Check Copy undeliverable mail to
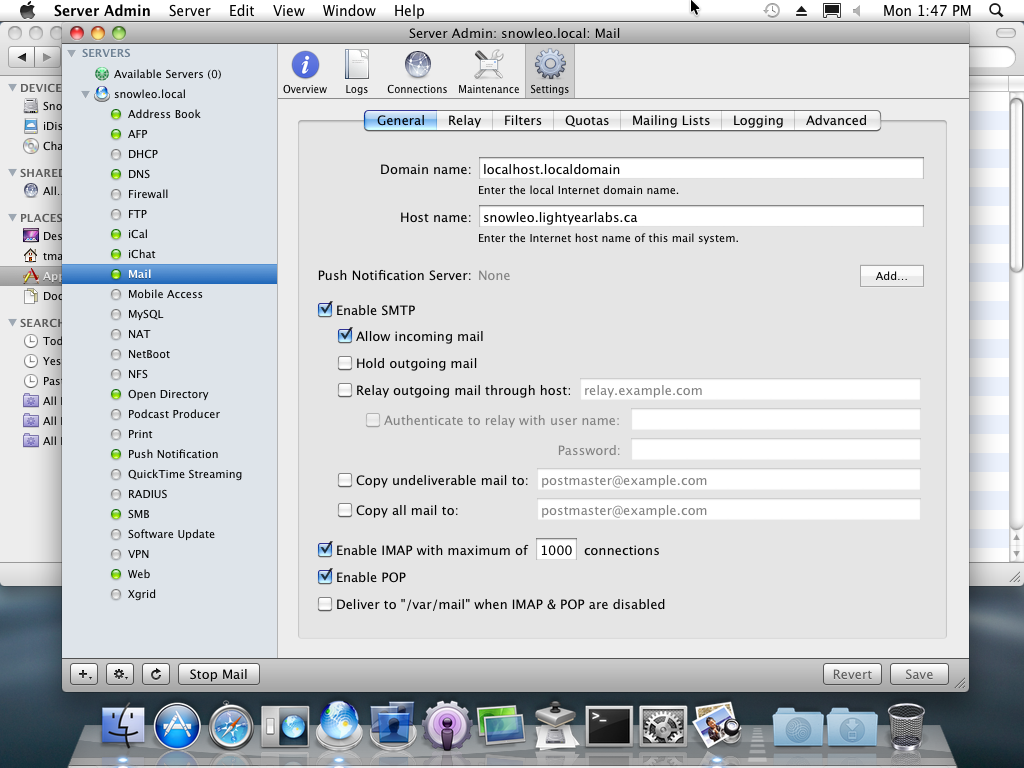Viewport: 1024px width, 768px height. (x=345, y=480)
